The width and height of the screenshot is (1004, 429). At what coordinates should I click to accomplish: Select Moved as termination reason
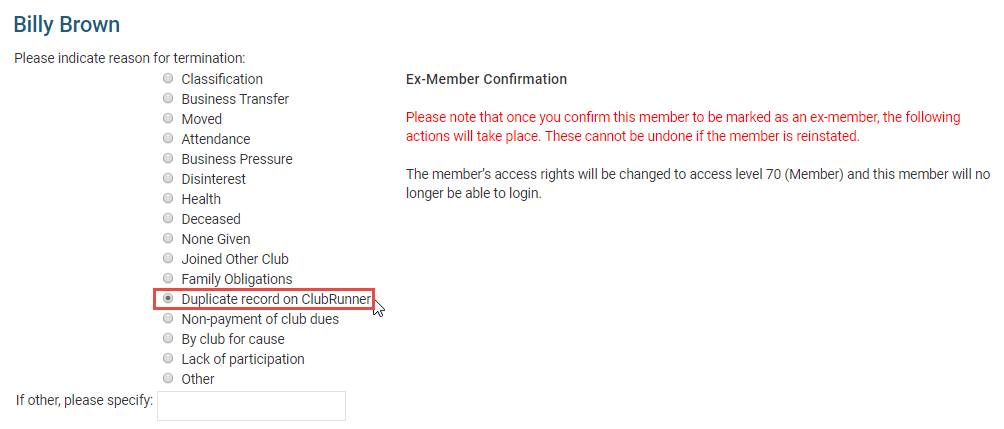click(168, 119)
